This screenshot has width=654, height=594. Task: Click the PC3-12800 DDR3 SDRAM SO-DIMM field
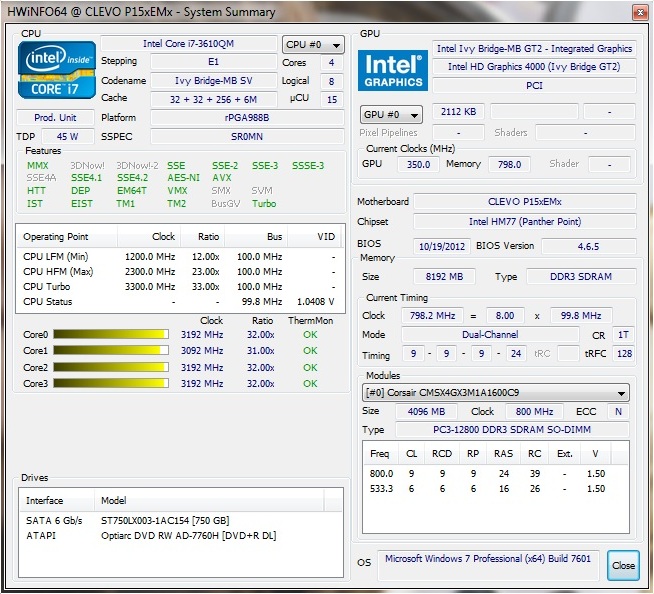(x=512, y=430)
